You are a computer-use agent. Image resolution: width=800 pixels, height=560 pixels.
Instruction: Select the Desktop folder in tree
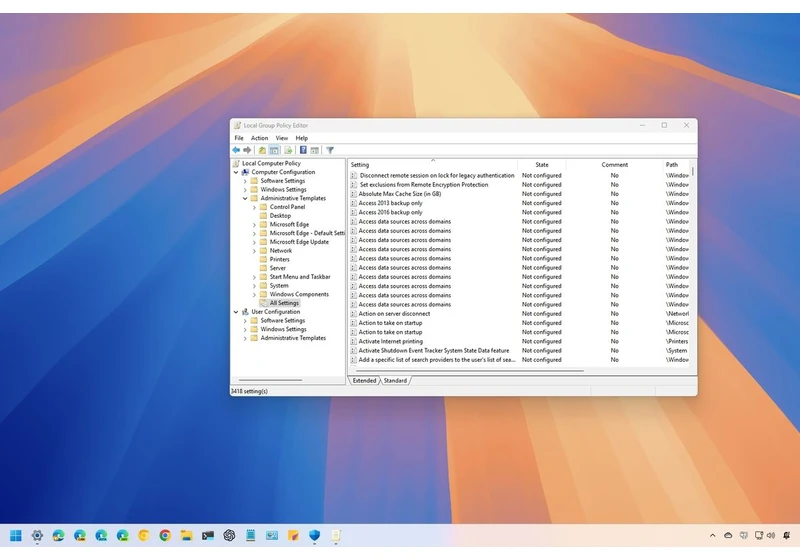pos(280,216)
